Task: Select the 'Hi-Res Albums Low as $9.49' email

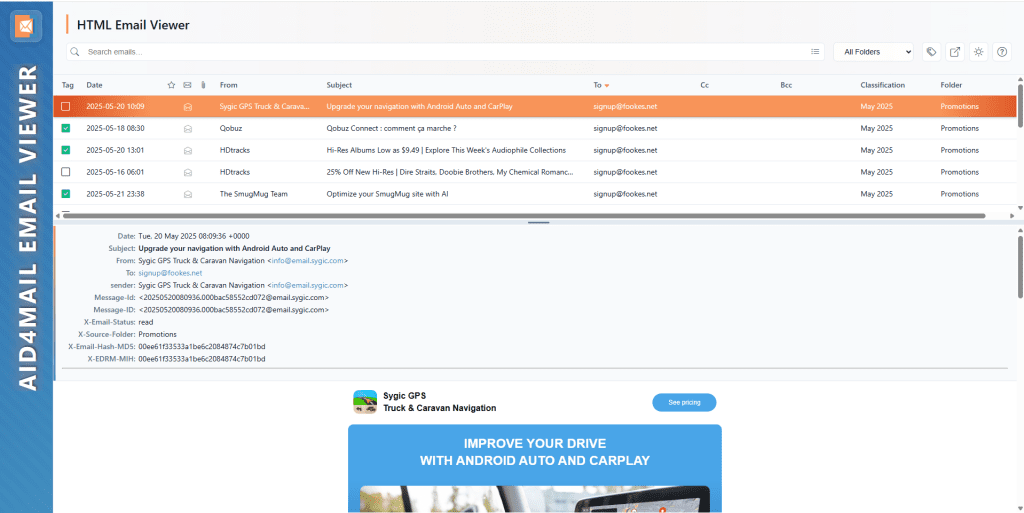Action: click(x=446, y=150)
